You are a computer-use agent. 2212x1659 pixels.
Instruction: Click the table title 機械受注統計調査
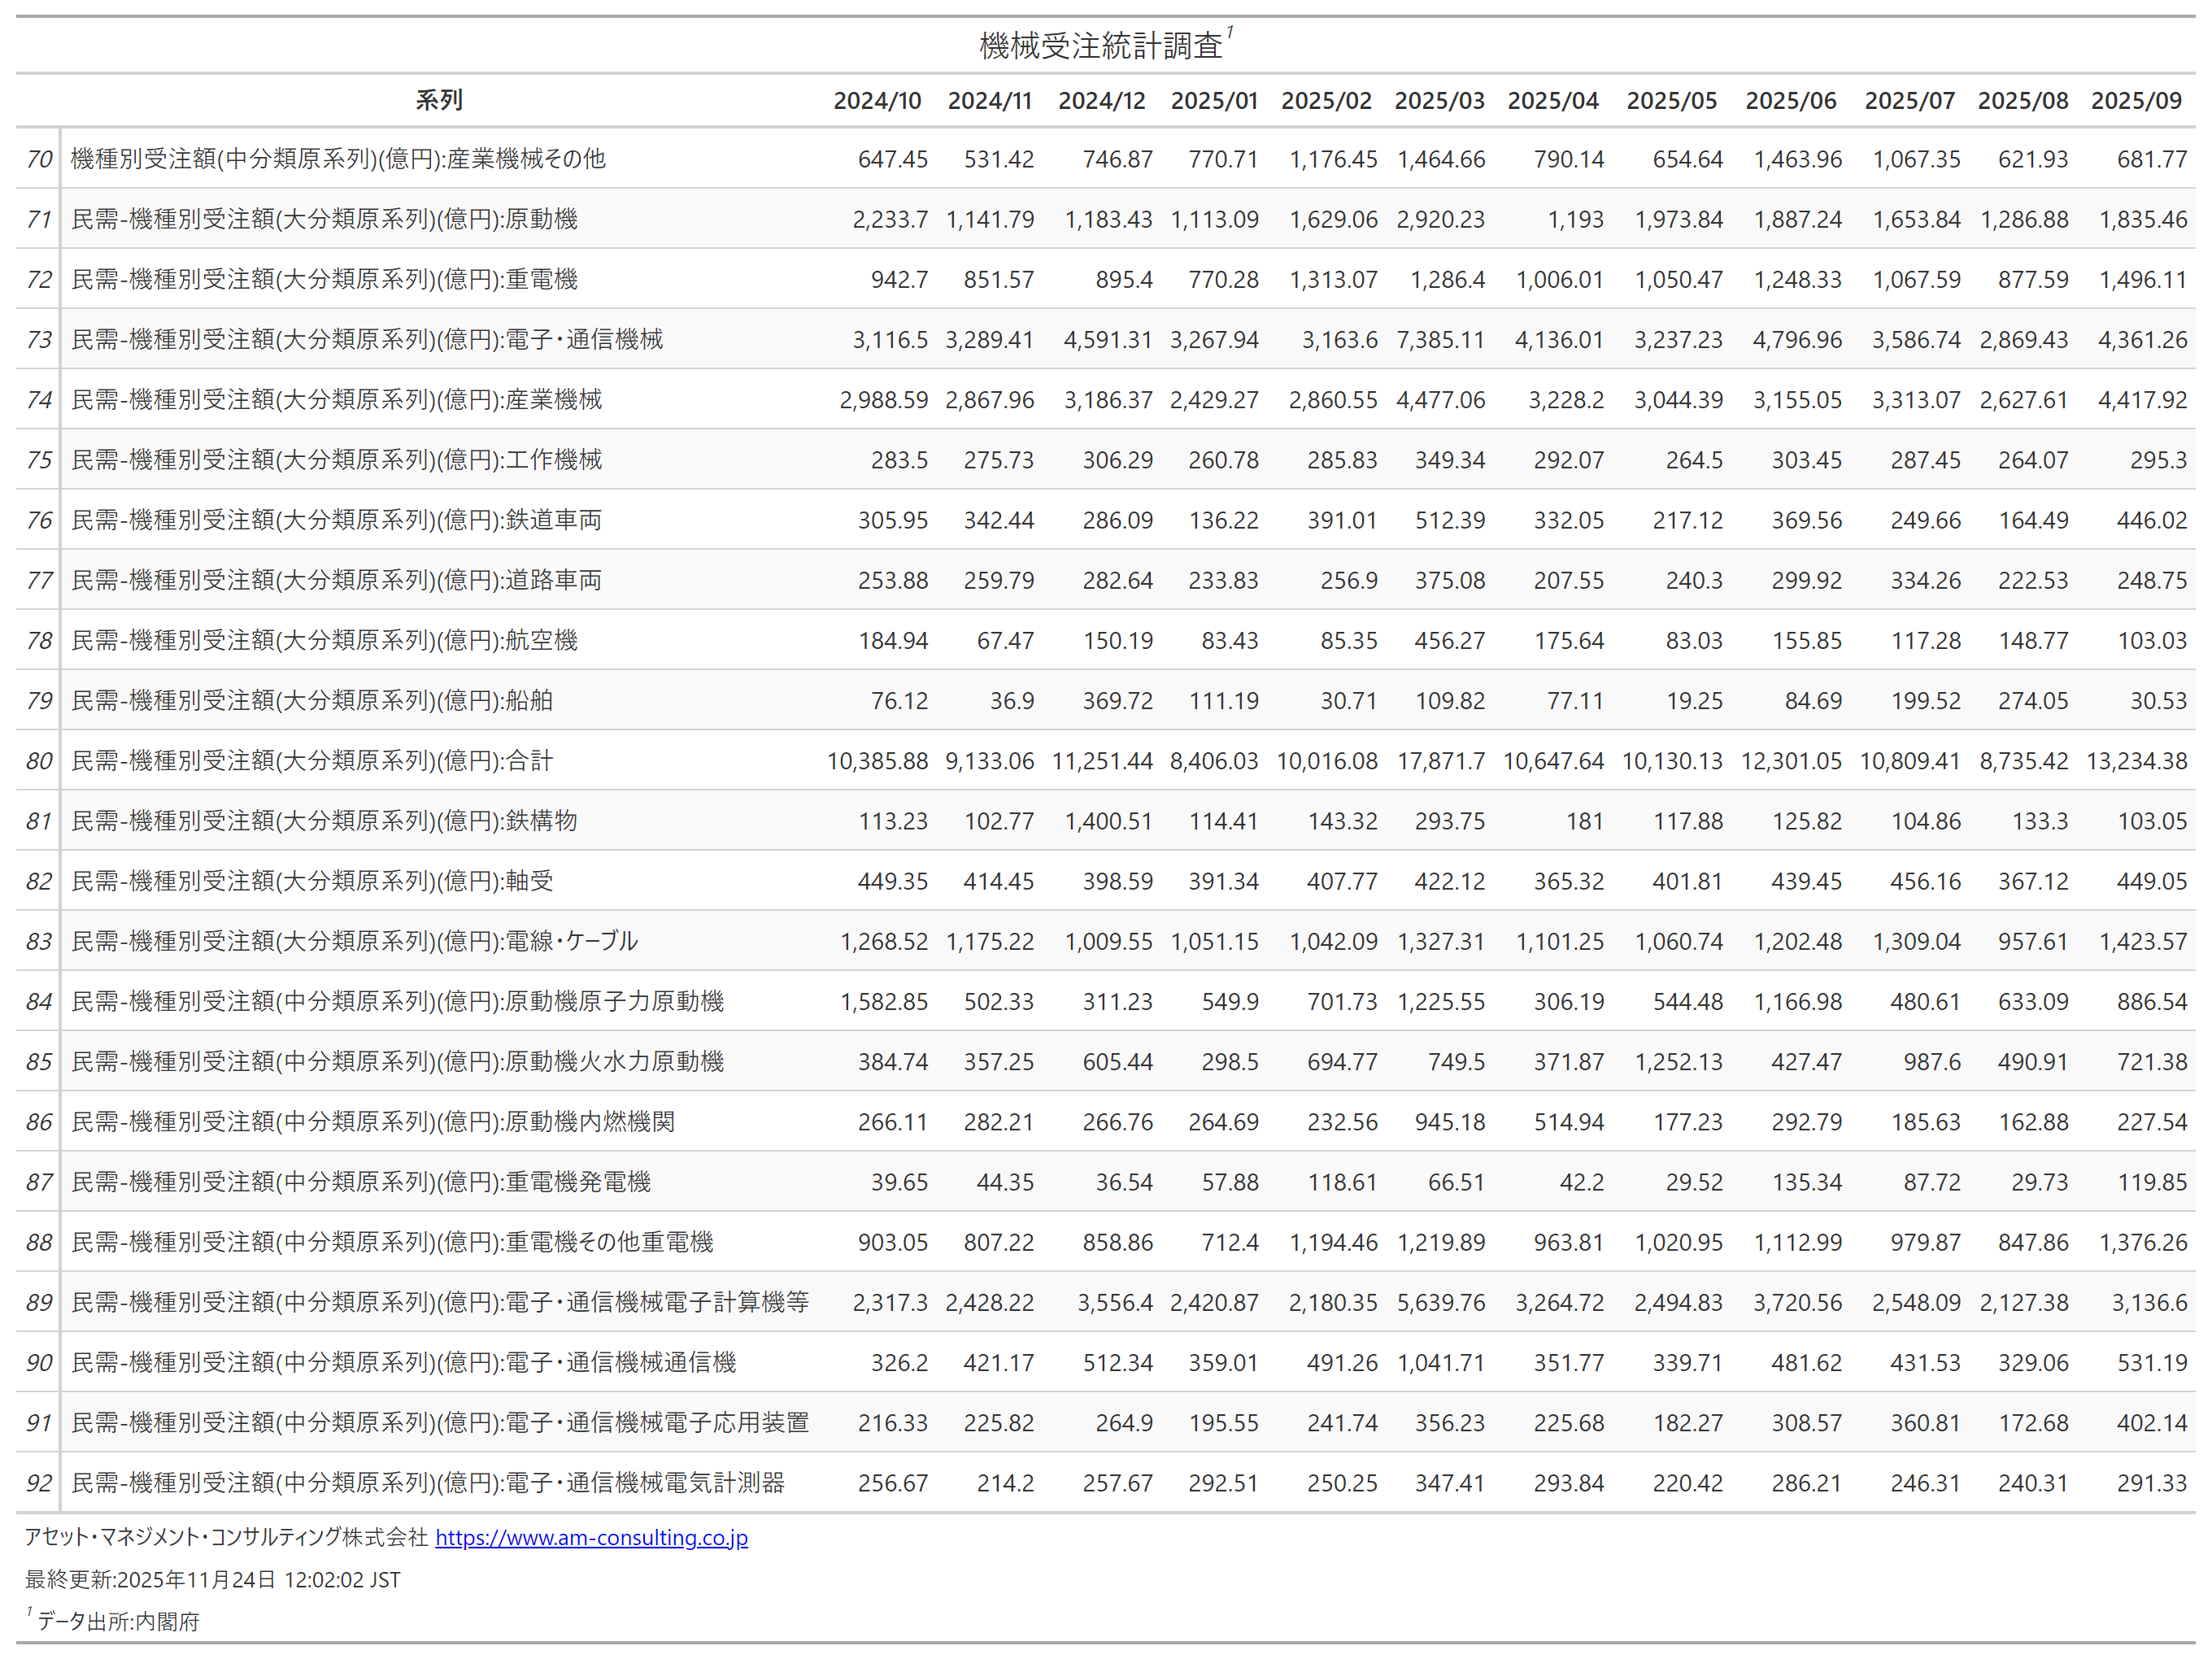1101,45
